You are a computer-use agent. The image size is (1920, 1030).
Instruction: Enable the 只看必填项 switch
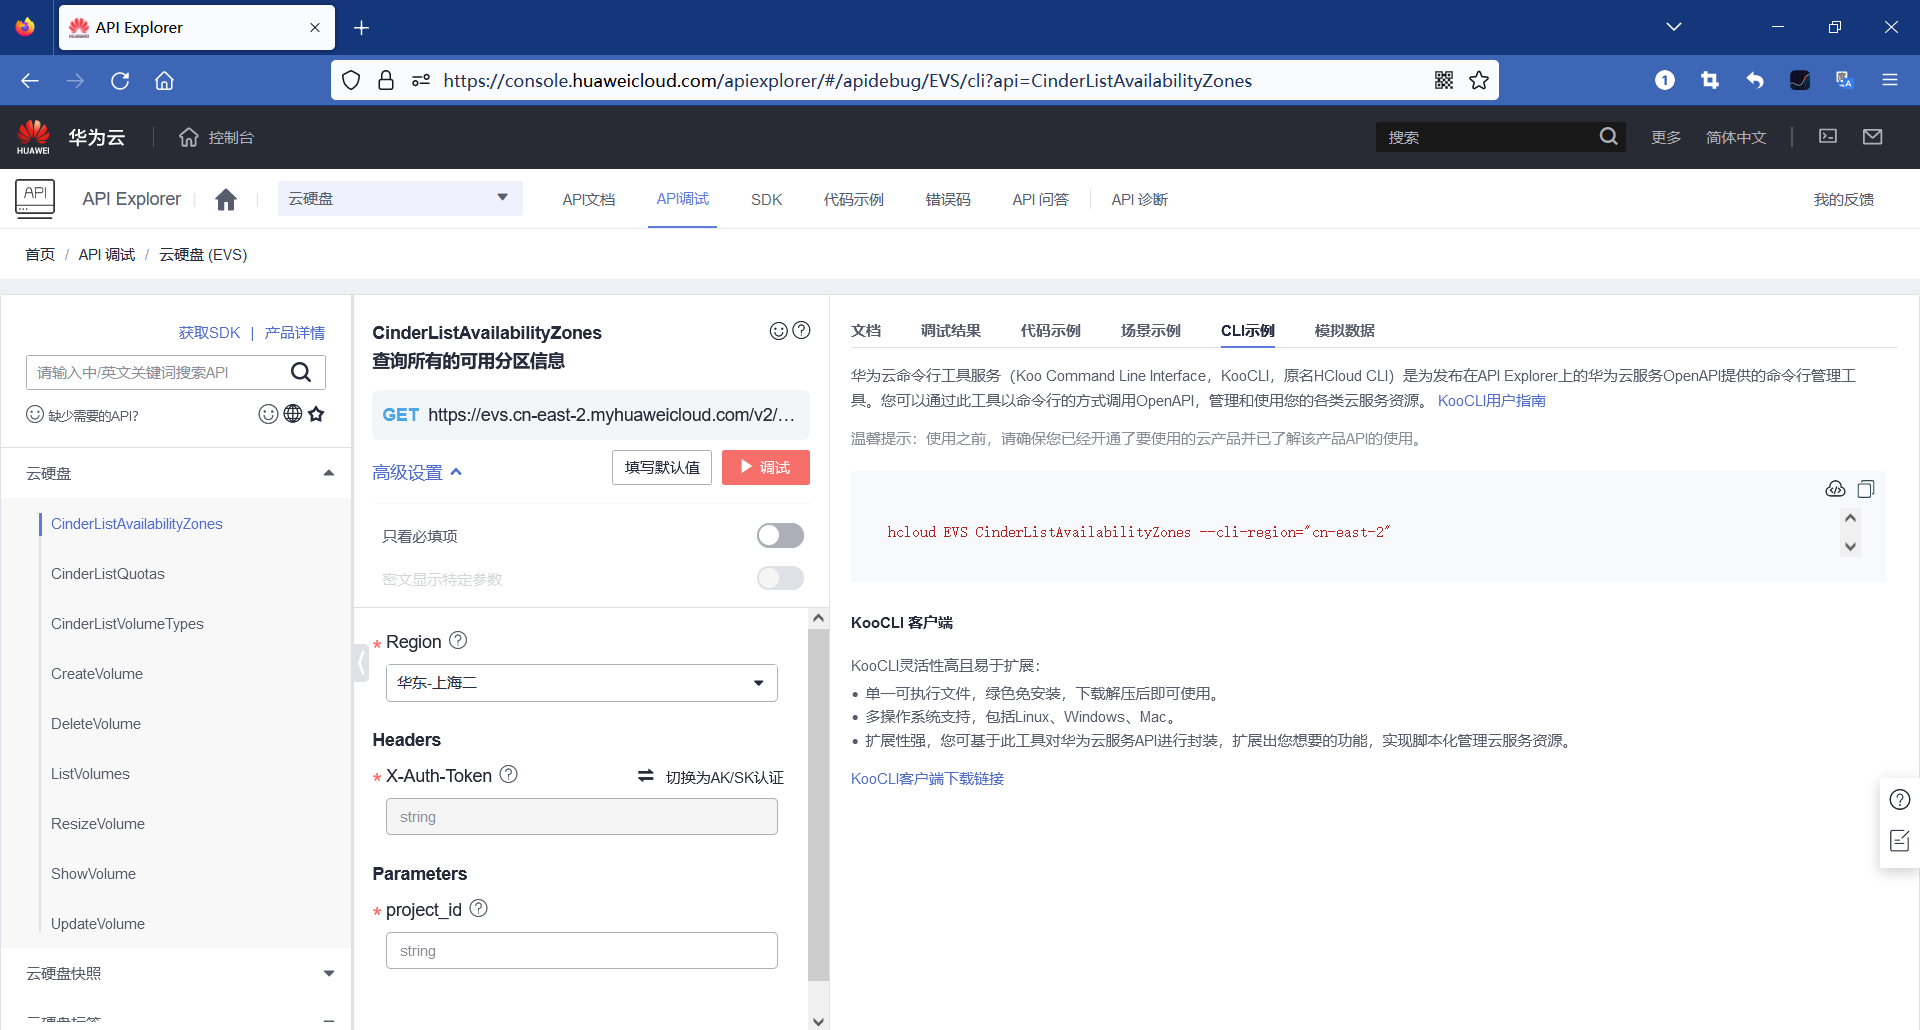[x=780, y=535]
